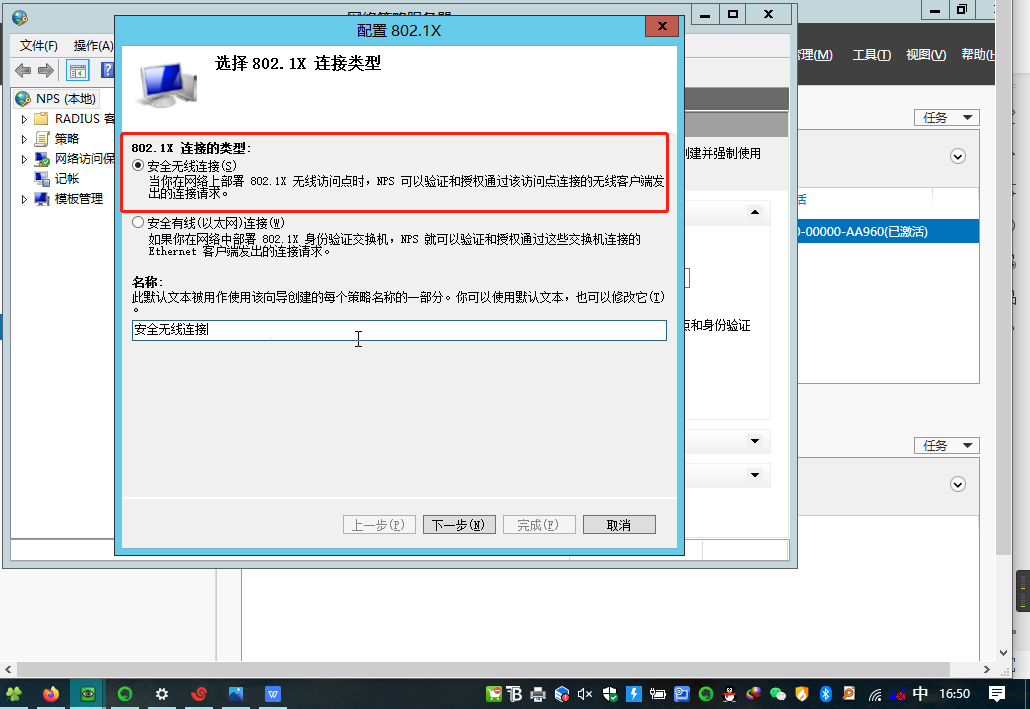
Task: Click the green eye app on taskbar
Action: tap(87, 694)
